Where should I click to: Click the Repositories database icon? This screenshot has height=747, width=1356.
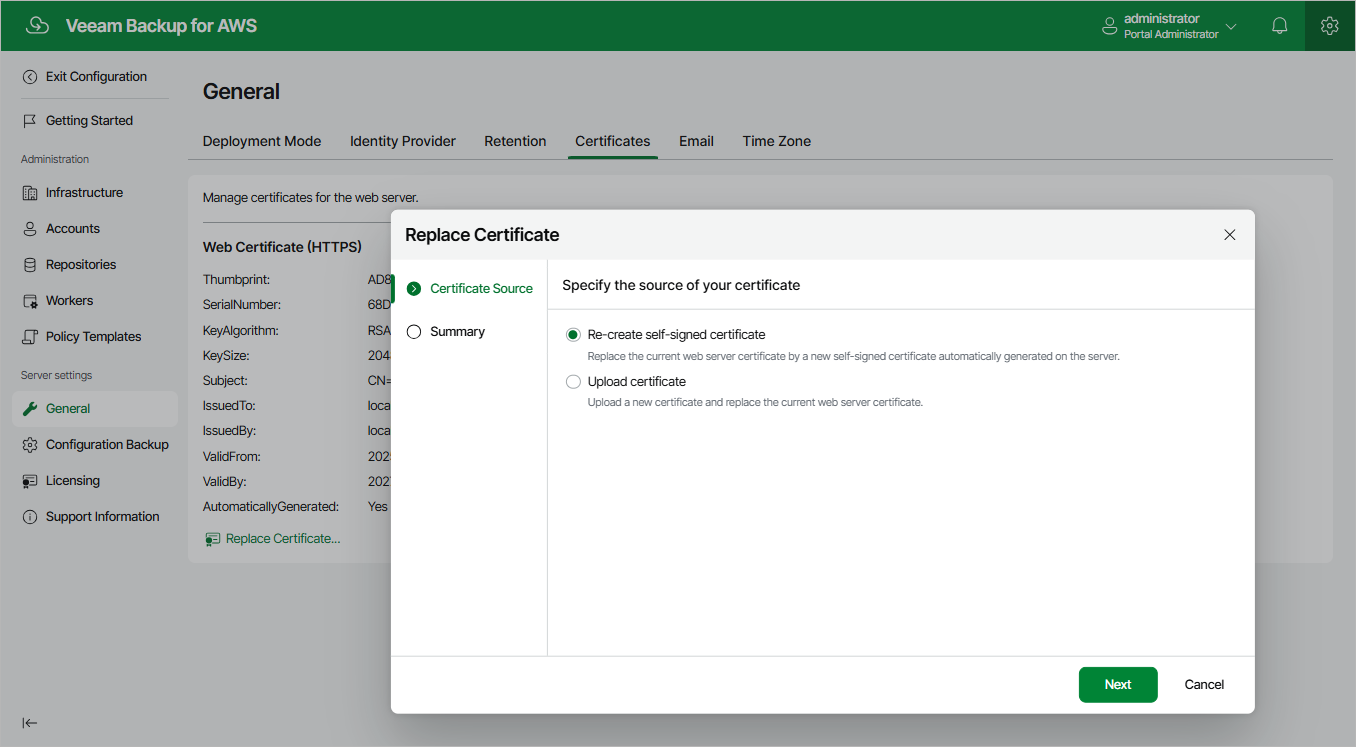[30, 265]
